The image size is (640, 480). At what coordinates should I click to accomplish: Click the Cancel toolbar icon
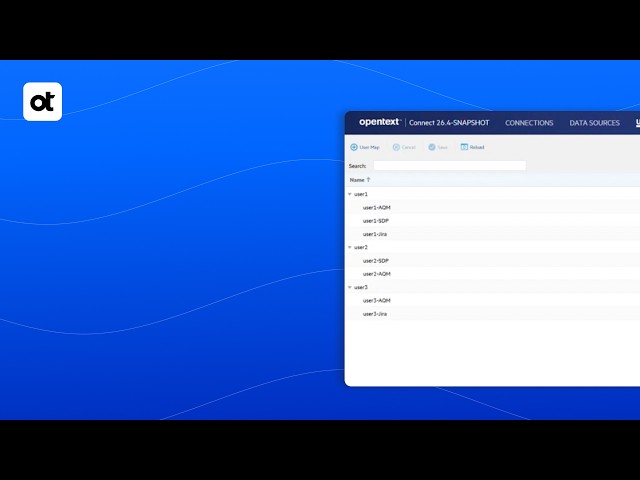(x=396, y=147)
